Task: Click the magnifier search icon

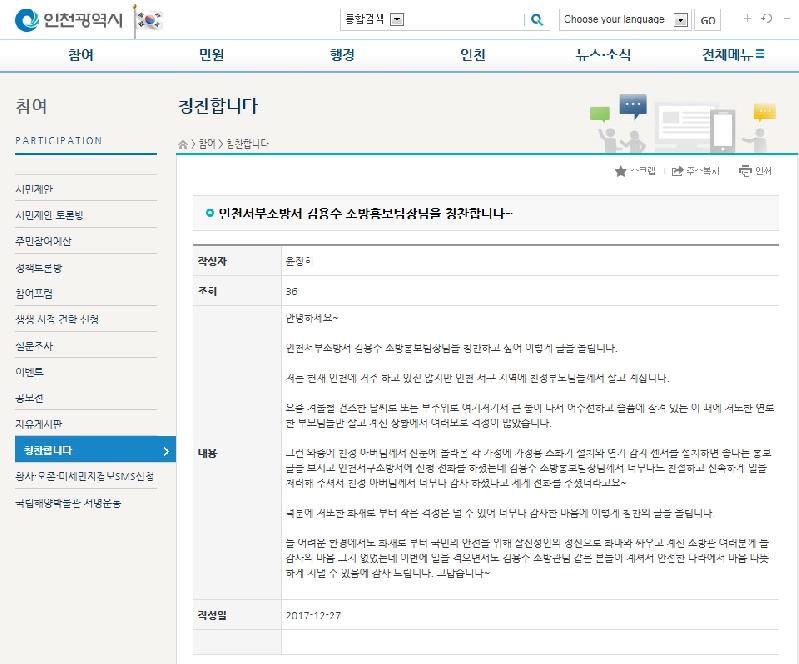Action: 537,19
